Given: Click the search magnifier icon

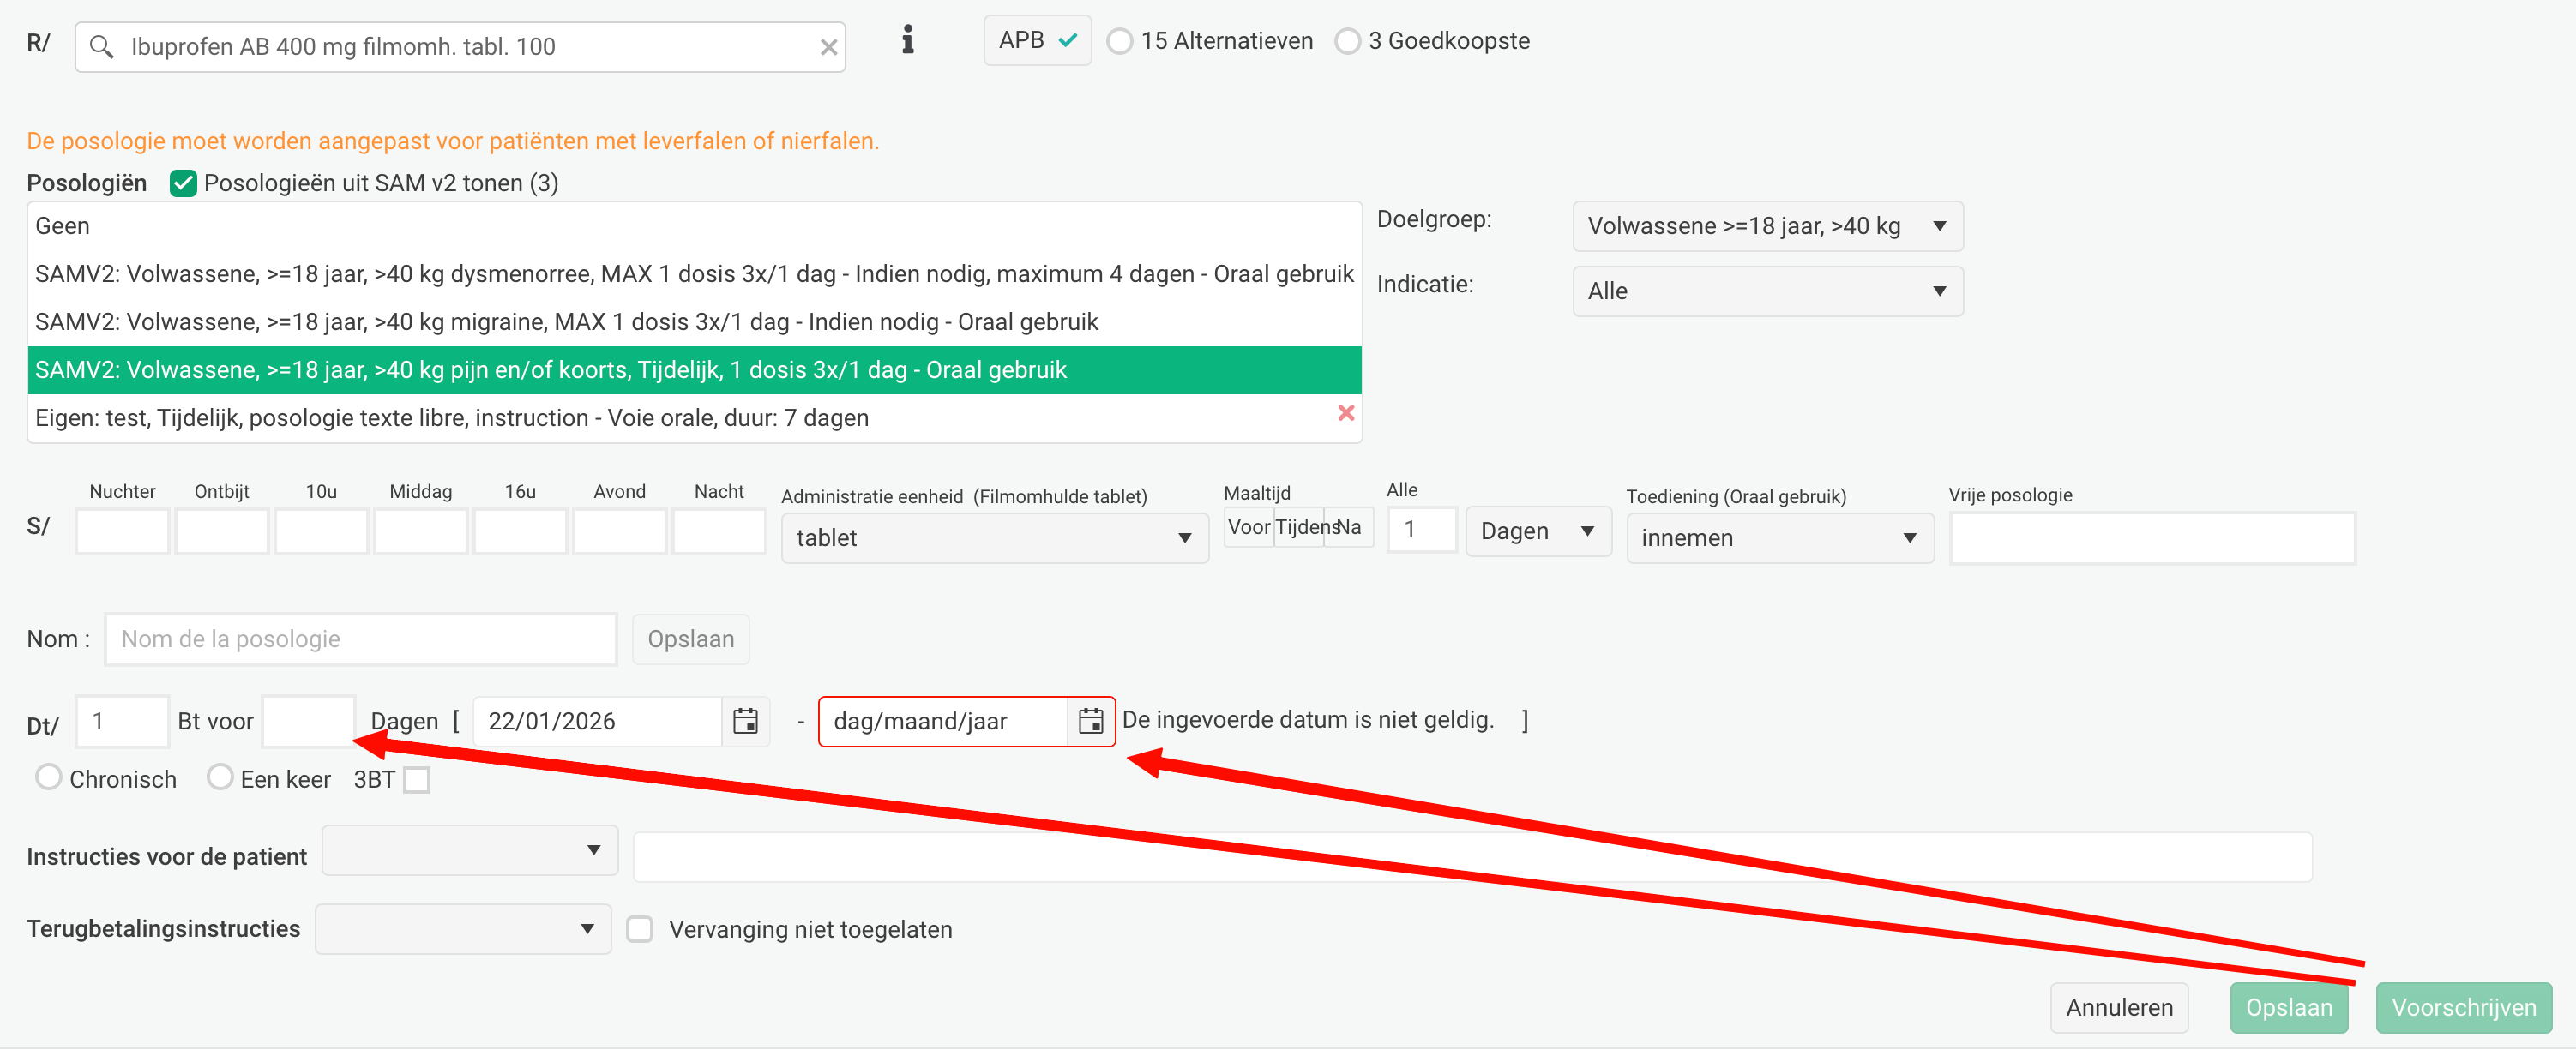Looking at the screenshot, I should tap(101, 47).
